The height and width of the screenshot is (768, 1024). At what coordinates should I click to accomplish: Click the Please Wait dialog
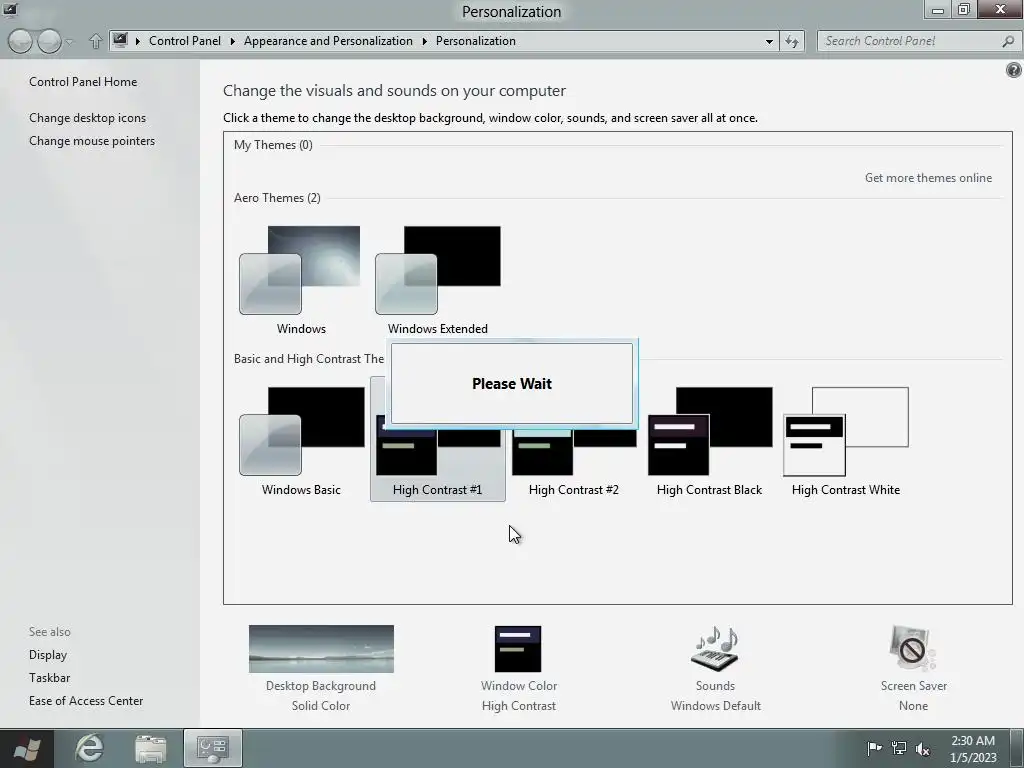tap(512, 383)
